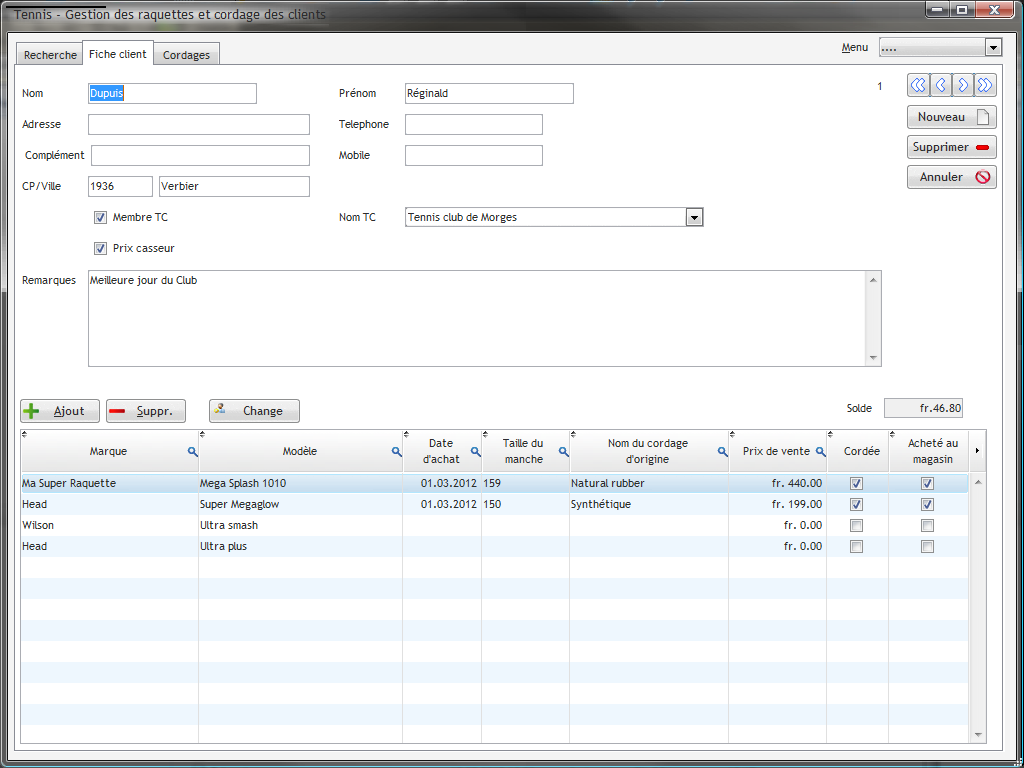Click the search icon in the Marque column header

[193, 451]
